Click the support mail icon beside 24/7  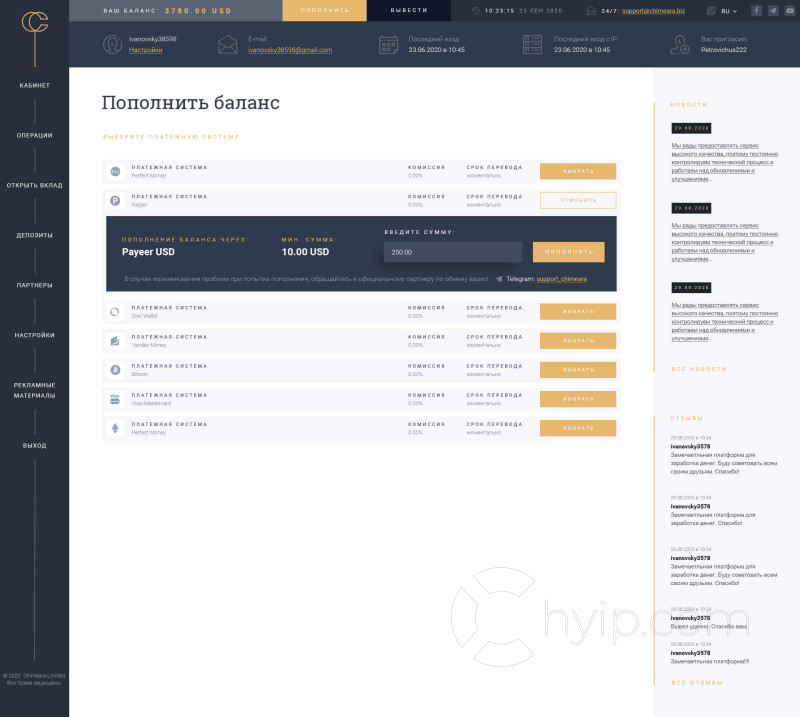click(x=591, y=11)
